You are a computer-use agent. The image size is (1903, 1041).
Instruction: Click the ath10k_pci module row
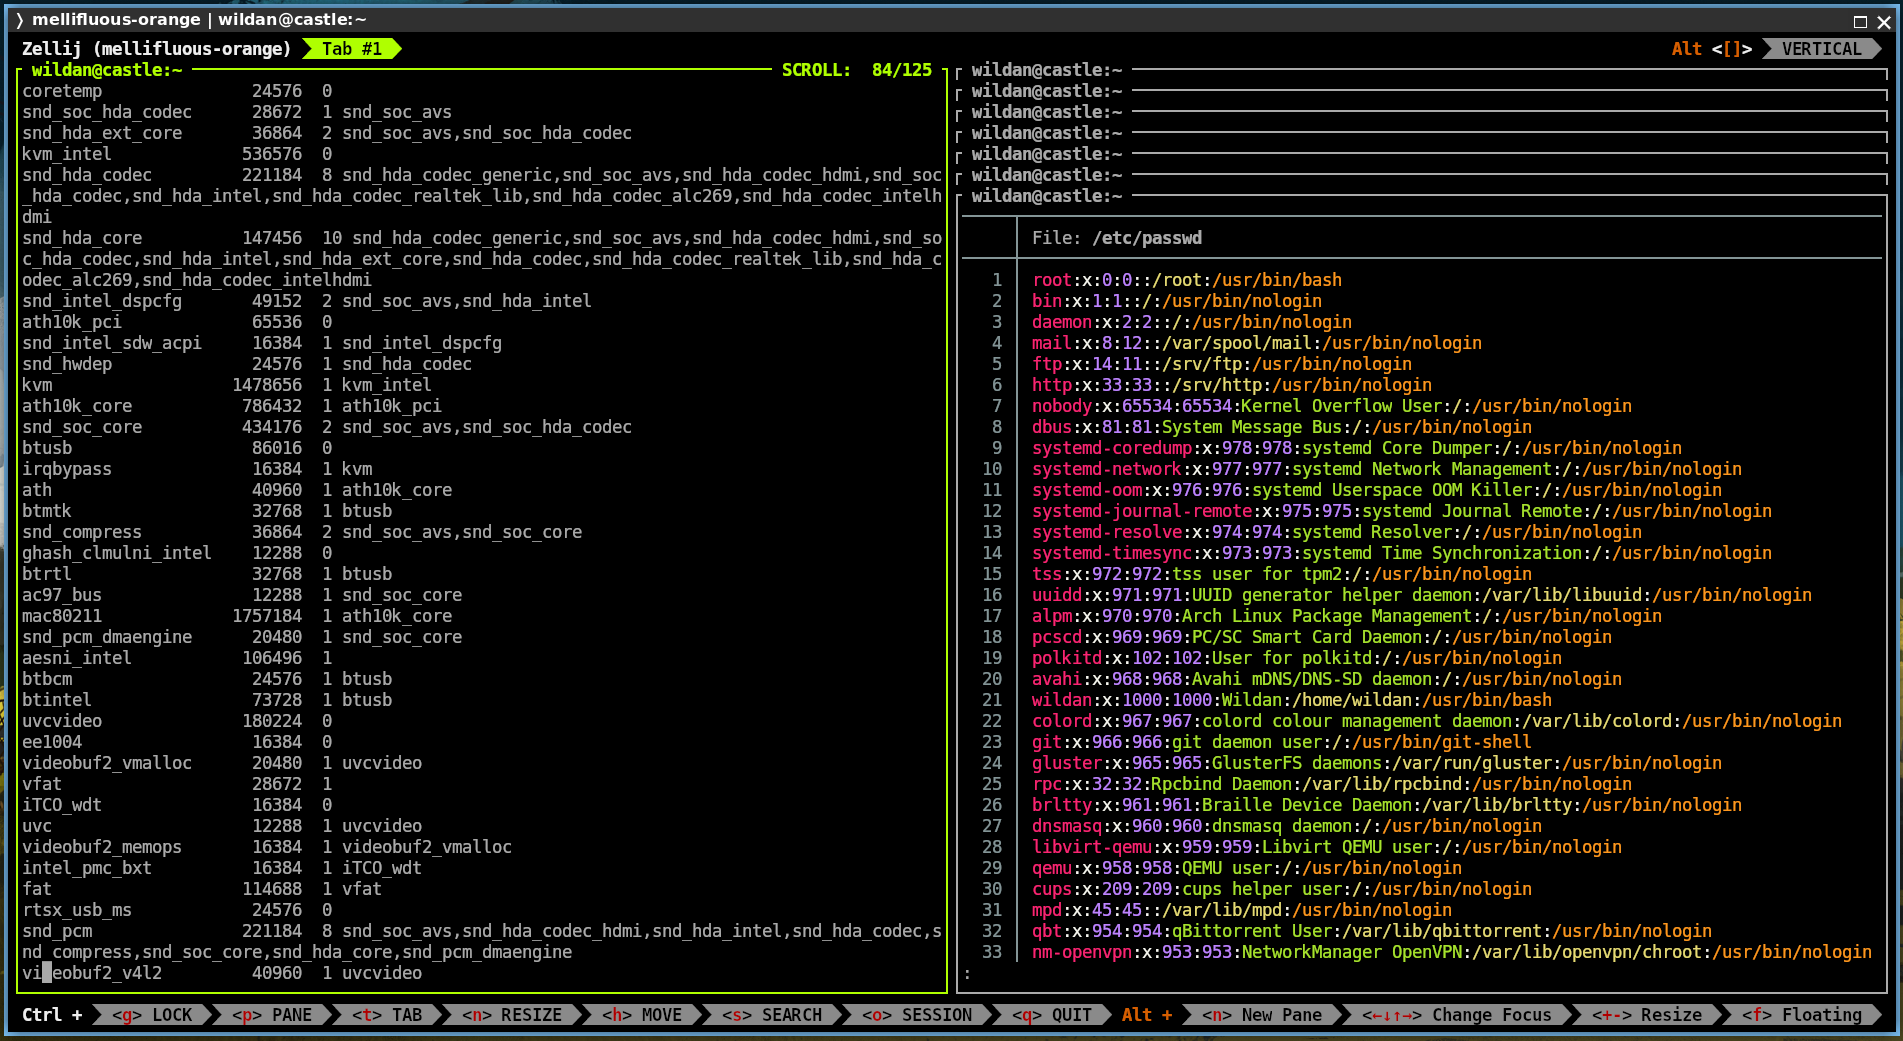tap(177, 322)
